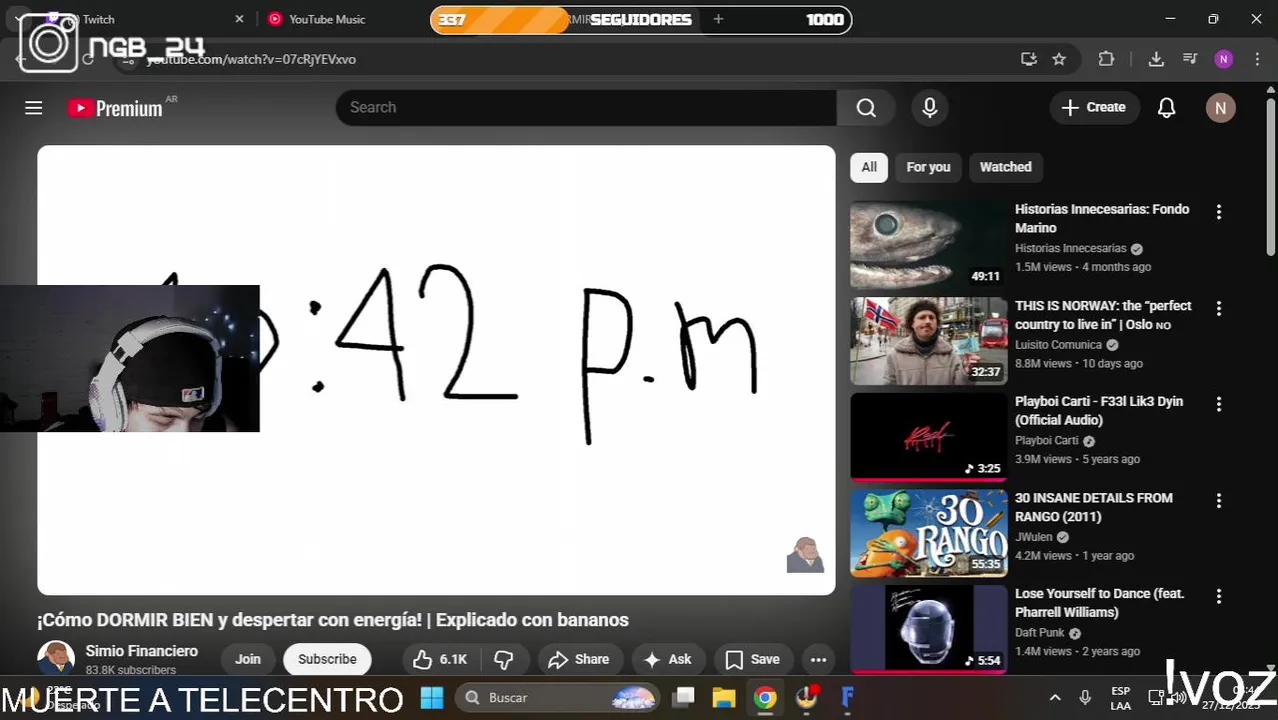
Task: Click the Daft Punk channel name
Action: point(1040,633)
